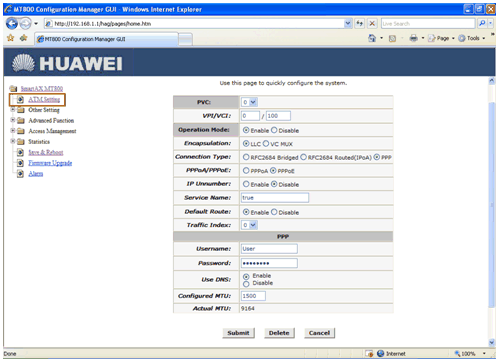Click the Statistics folder icon
This screenshot has height=362, width=501.
21,142
